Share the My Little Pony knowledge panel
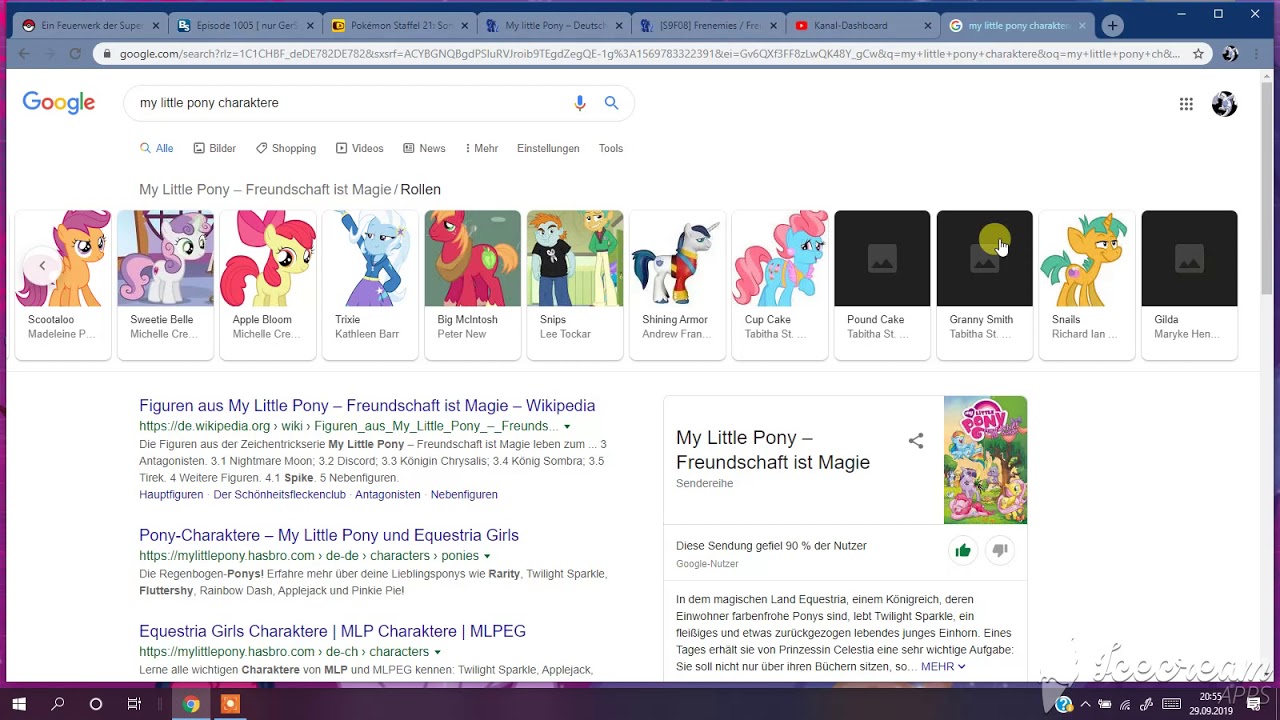This screenshot has height=720, width=1280. coord(916,441)
